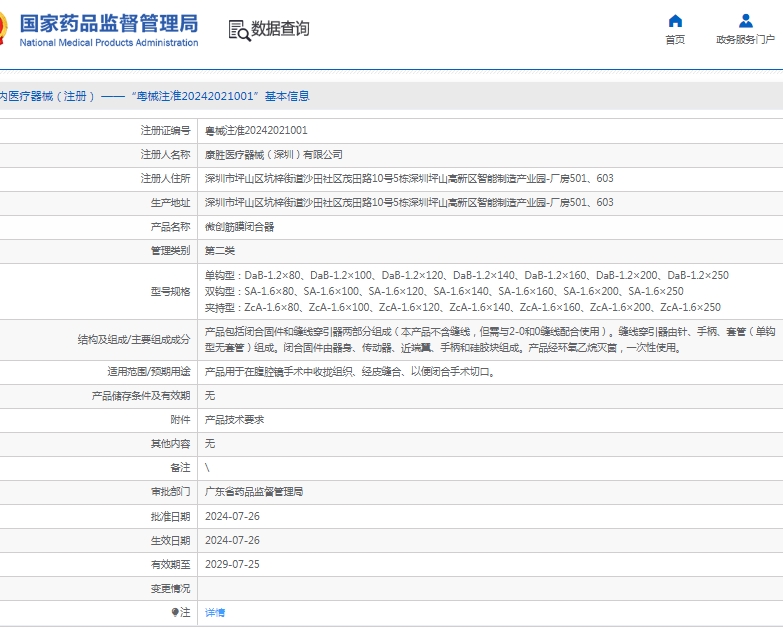Go to 首页 text link
Screen dimensions: 783x632
(675, 39)
